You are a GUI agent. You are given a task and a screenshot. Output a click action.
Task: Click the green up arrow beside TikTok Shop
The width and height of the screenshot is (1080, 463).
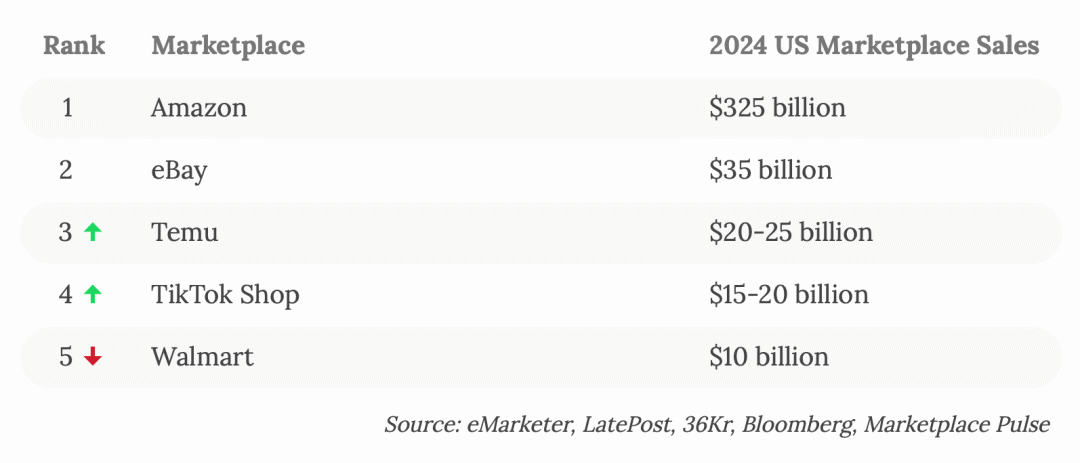pos(92,294)
